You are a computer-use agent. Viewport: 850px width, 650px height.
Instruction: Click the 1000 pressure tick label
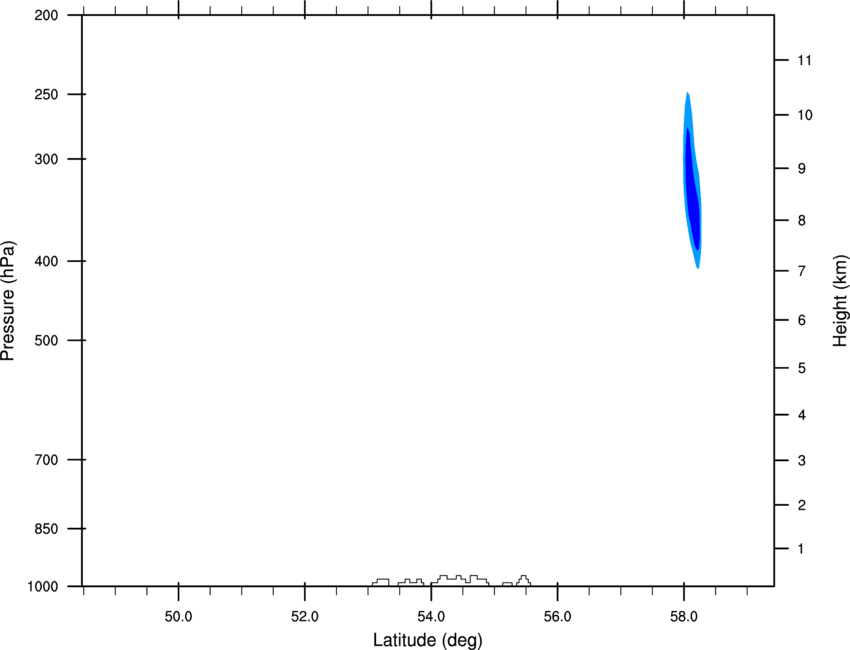tap(42, 586)
